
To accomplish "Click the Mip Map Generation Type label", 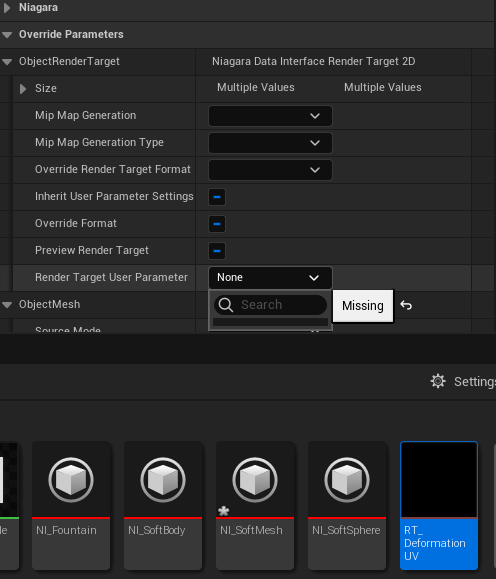I will tap(99, 143).
